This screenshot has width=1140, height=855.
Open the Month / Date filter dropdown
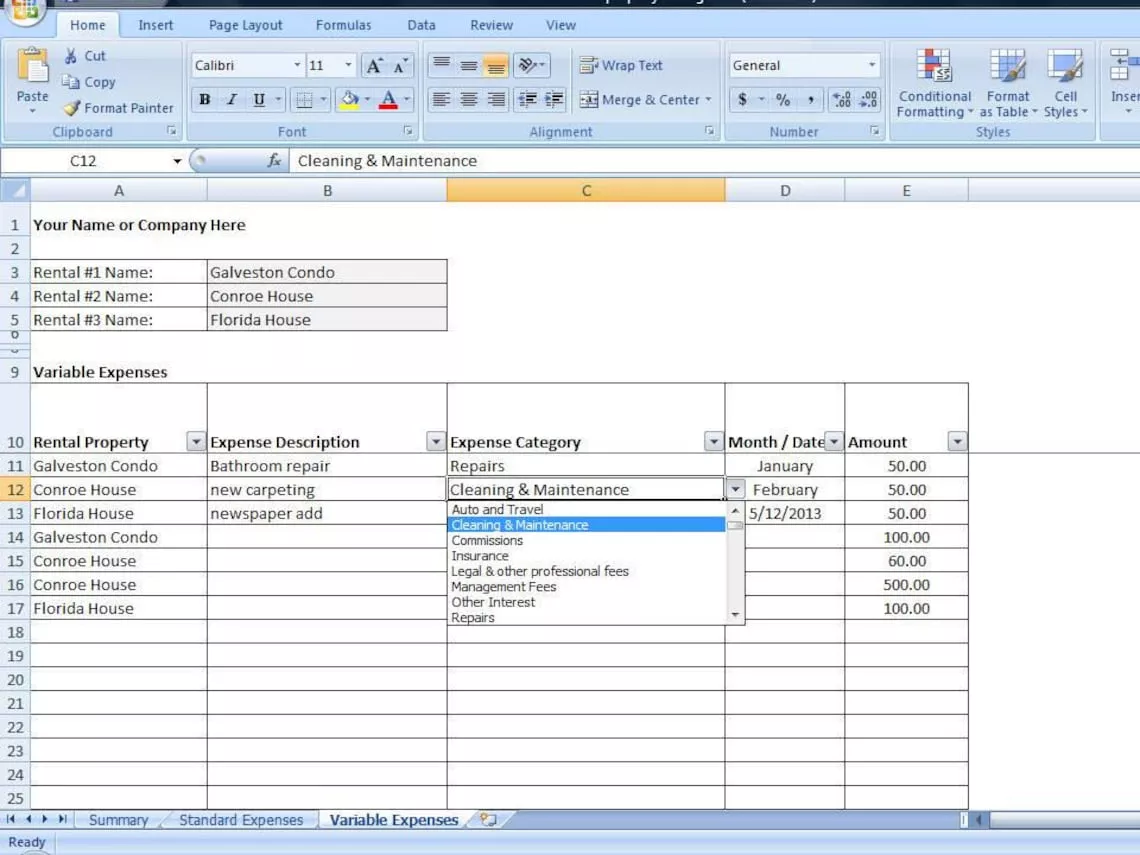(x=833, y=441)
